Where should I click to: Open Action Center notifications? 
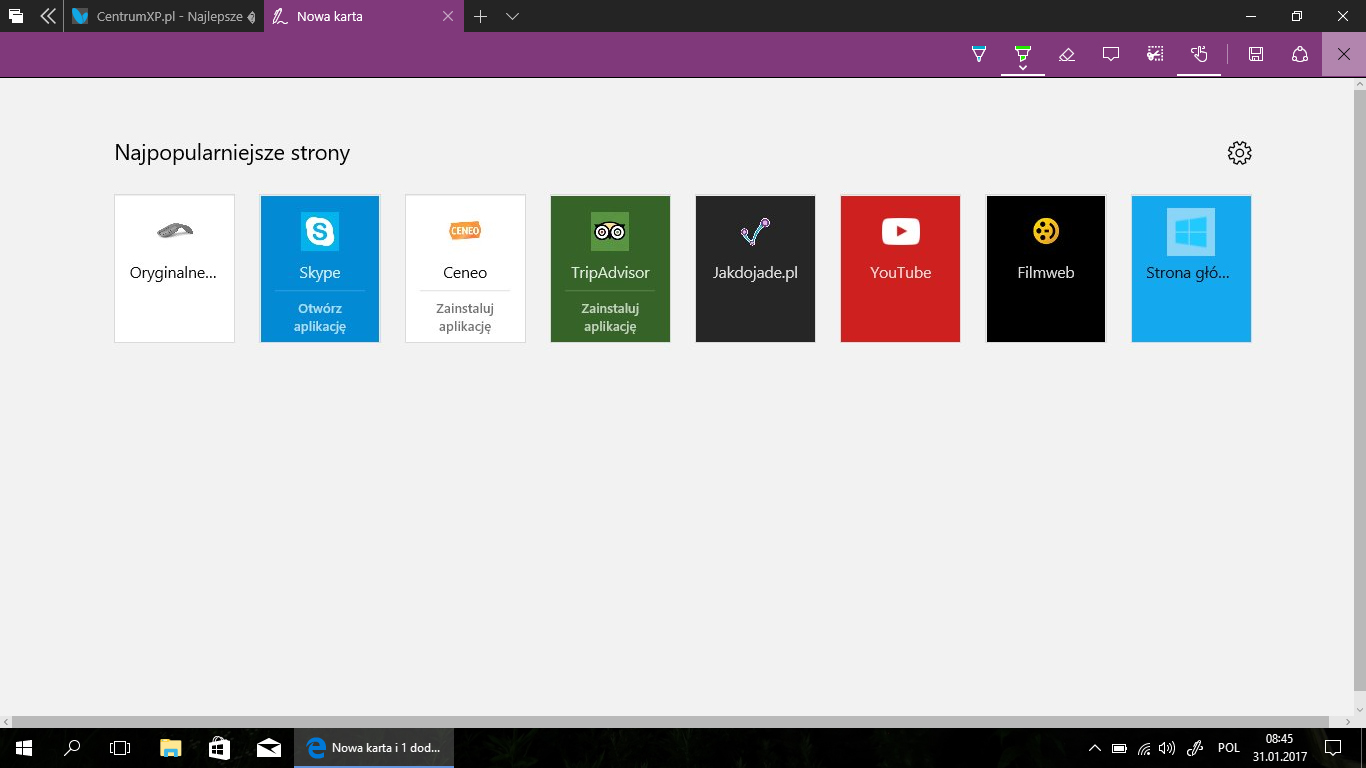pos(1332,748)
